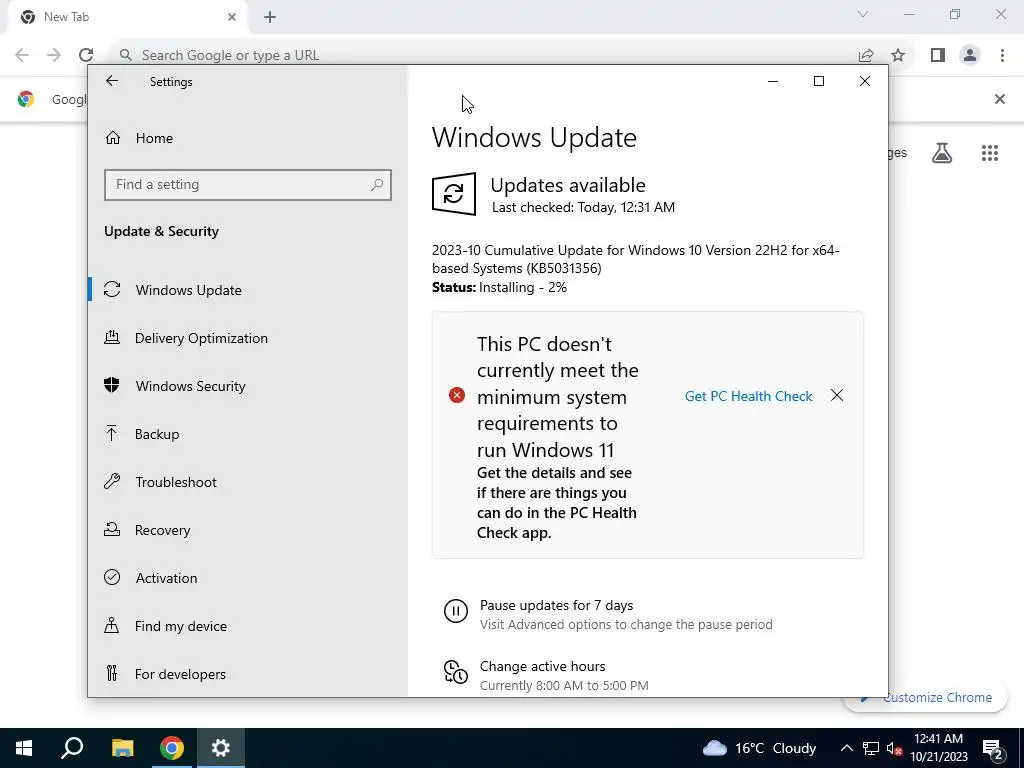
Task: Click the KB5031356 cumulative update description
Action: click(x=635, y=259)
